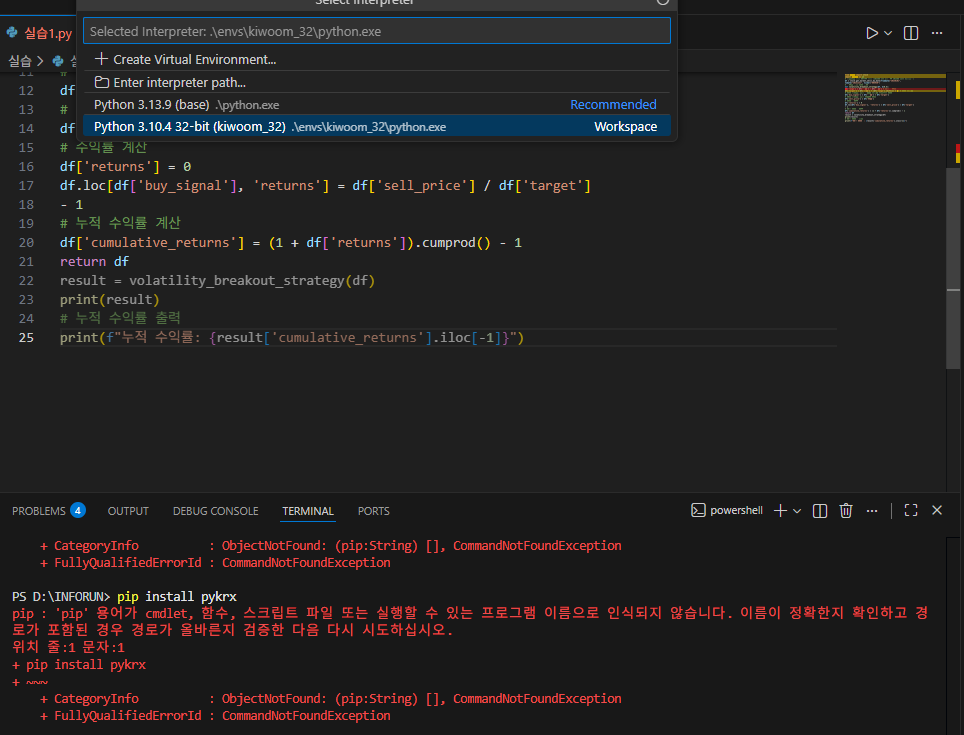964x735 pixels.
Task: Split the terminal pane
Action: tap(820, 510)
